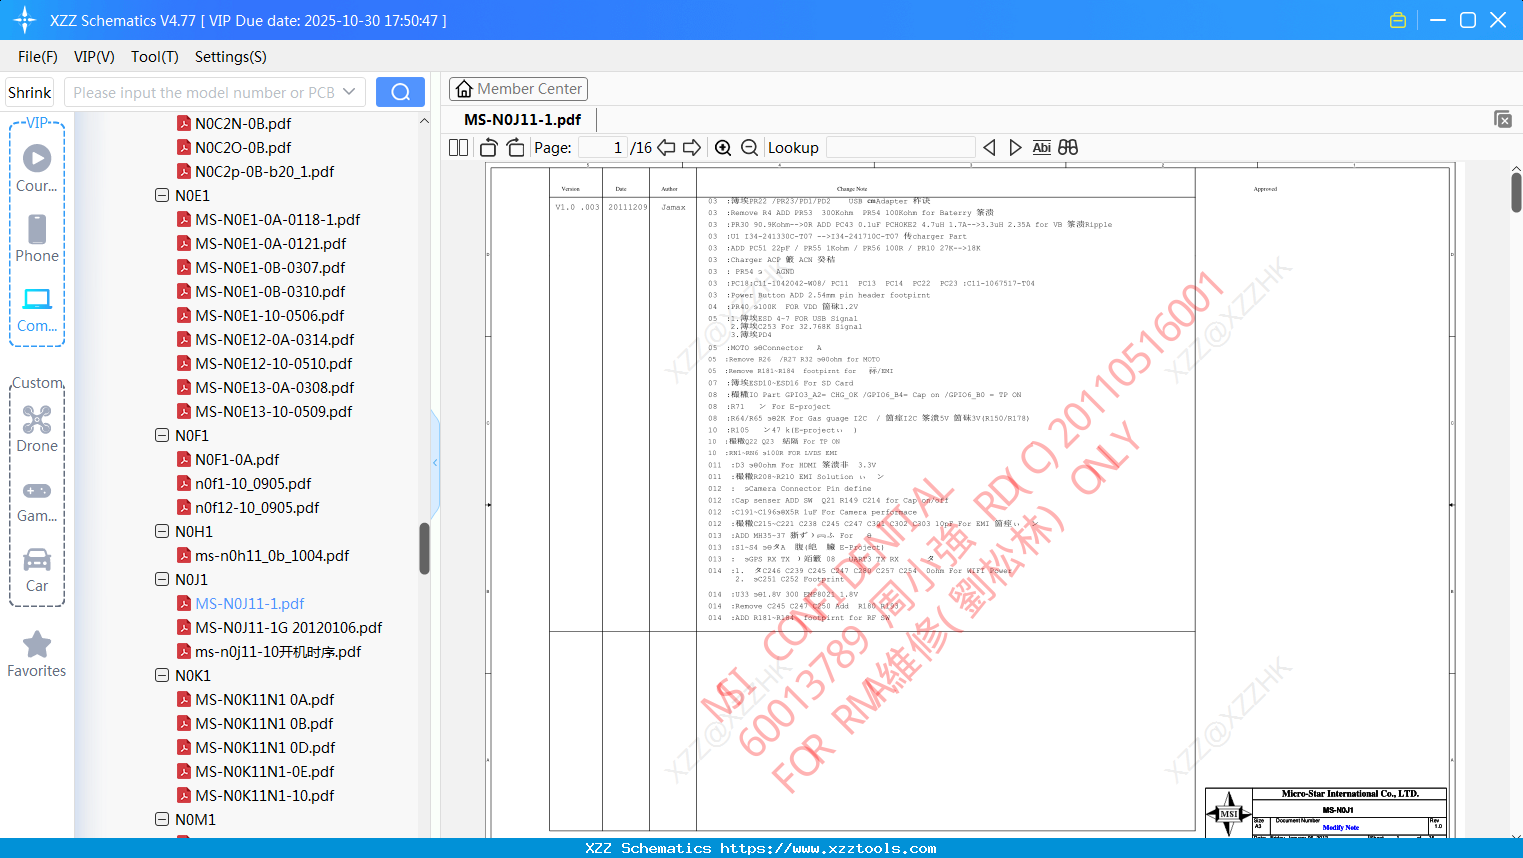
Task: Open N0C2p-0B-b20_1.pdf
Action: point(265,172)
